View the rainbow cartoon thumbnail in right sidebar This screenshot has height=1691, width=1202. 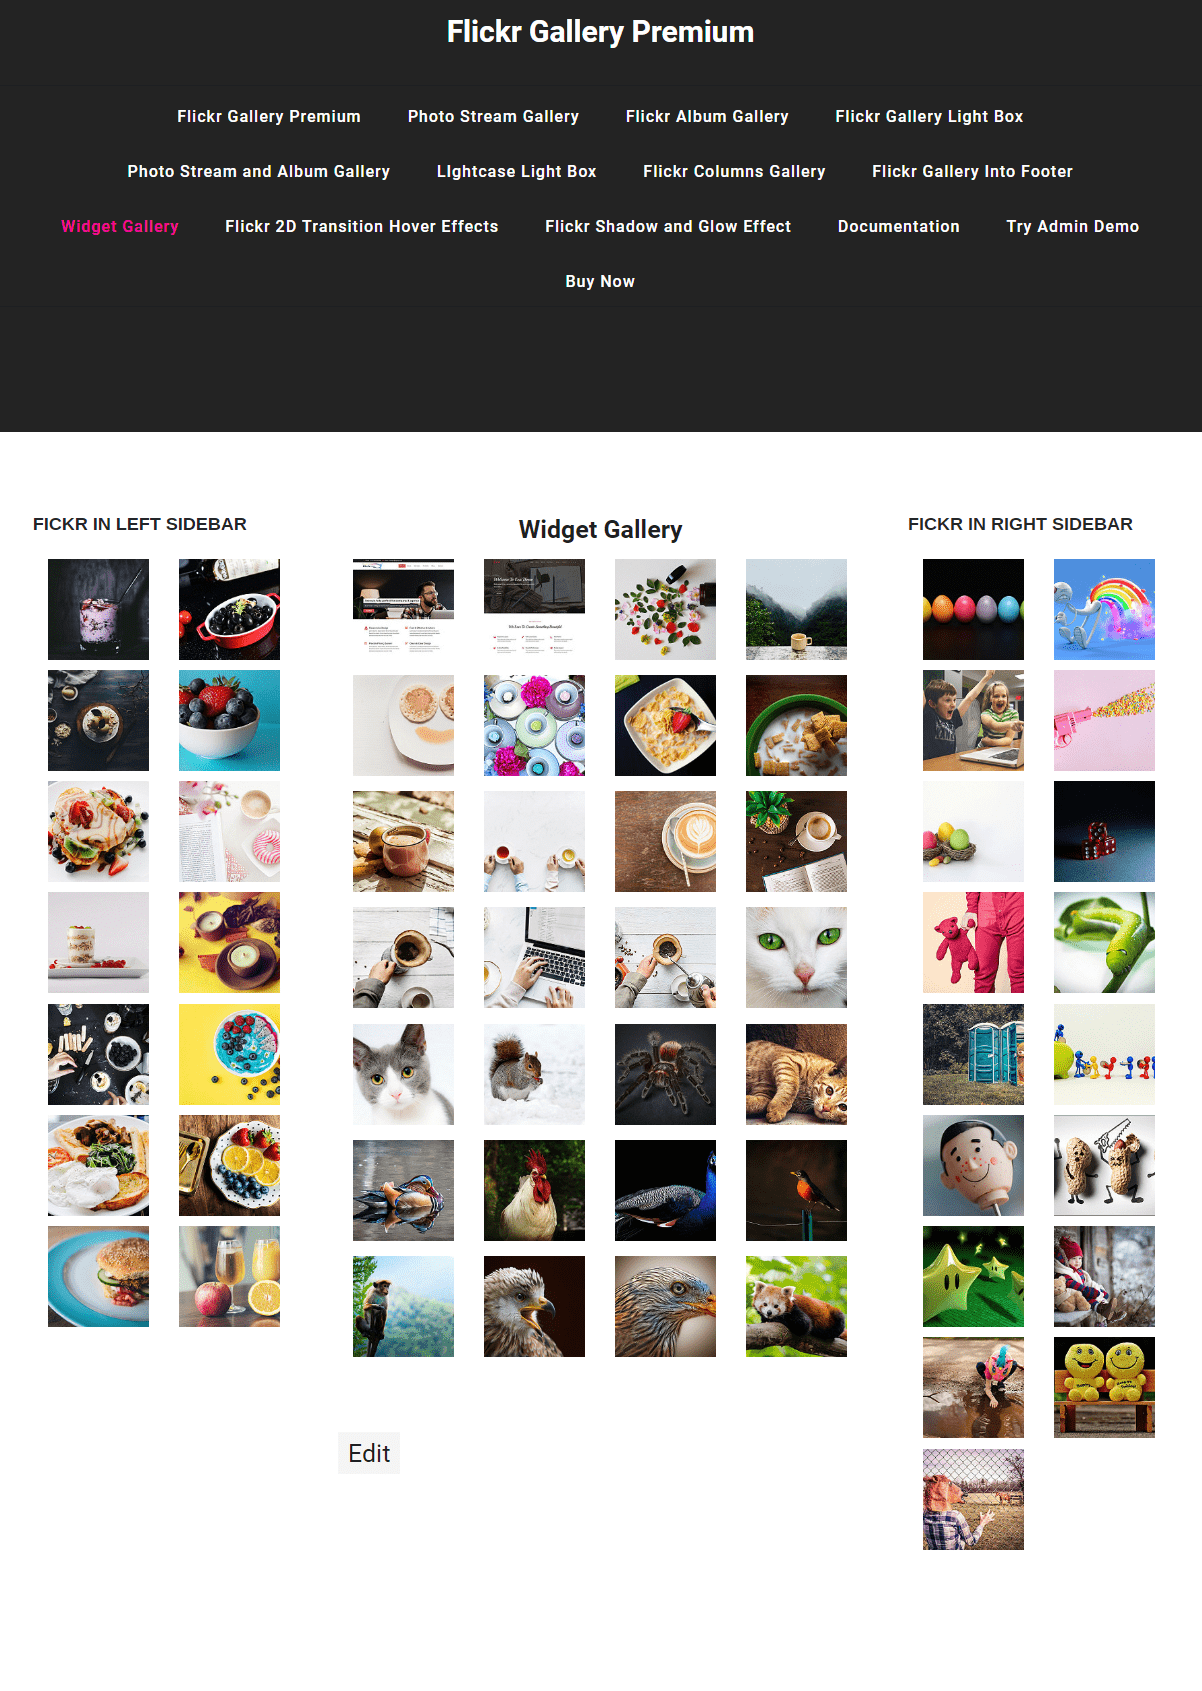(x=1104, y=609)
